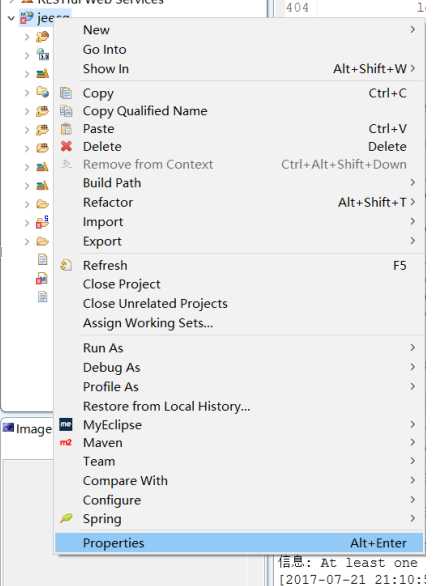The image size is (436, 586).
Task: Click the MyEclipse 'me' icon
Action: coord(66,424)
